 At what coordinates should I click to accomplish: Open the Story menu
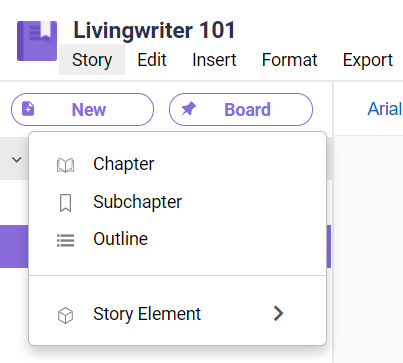(92, 60)
